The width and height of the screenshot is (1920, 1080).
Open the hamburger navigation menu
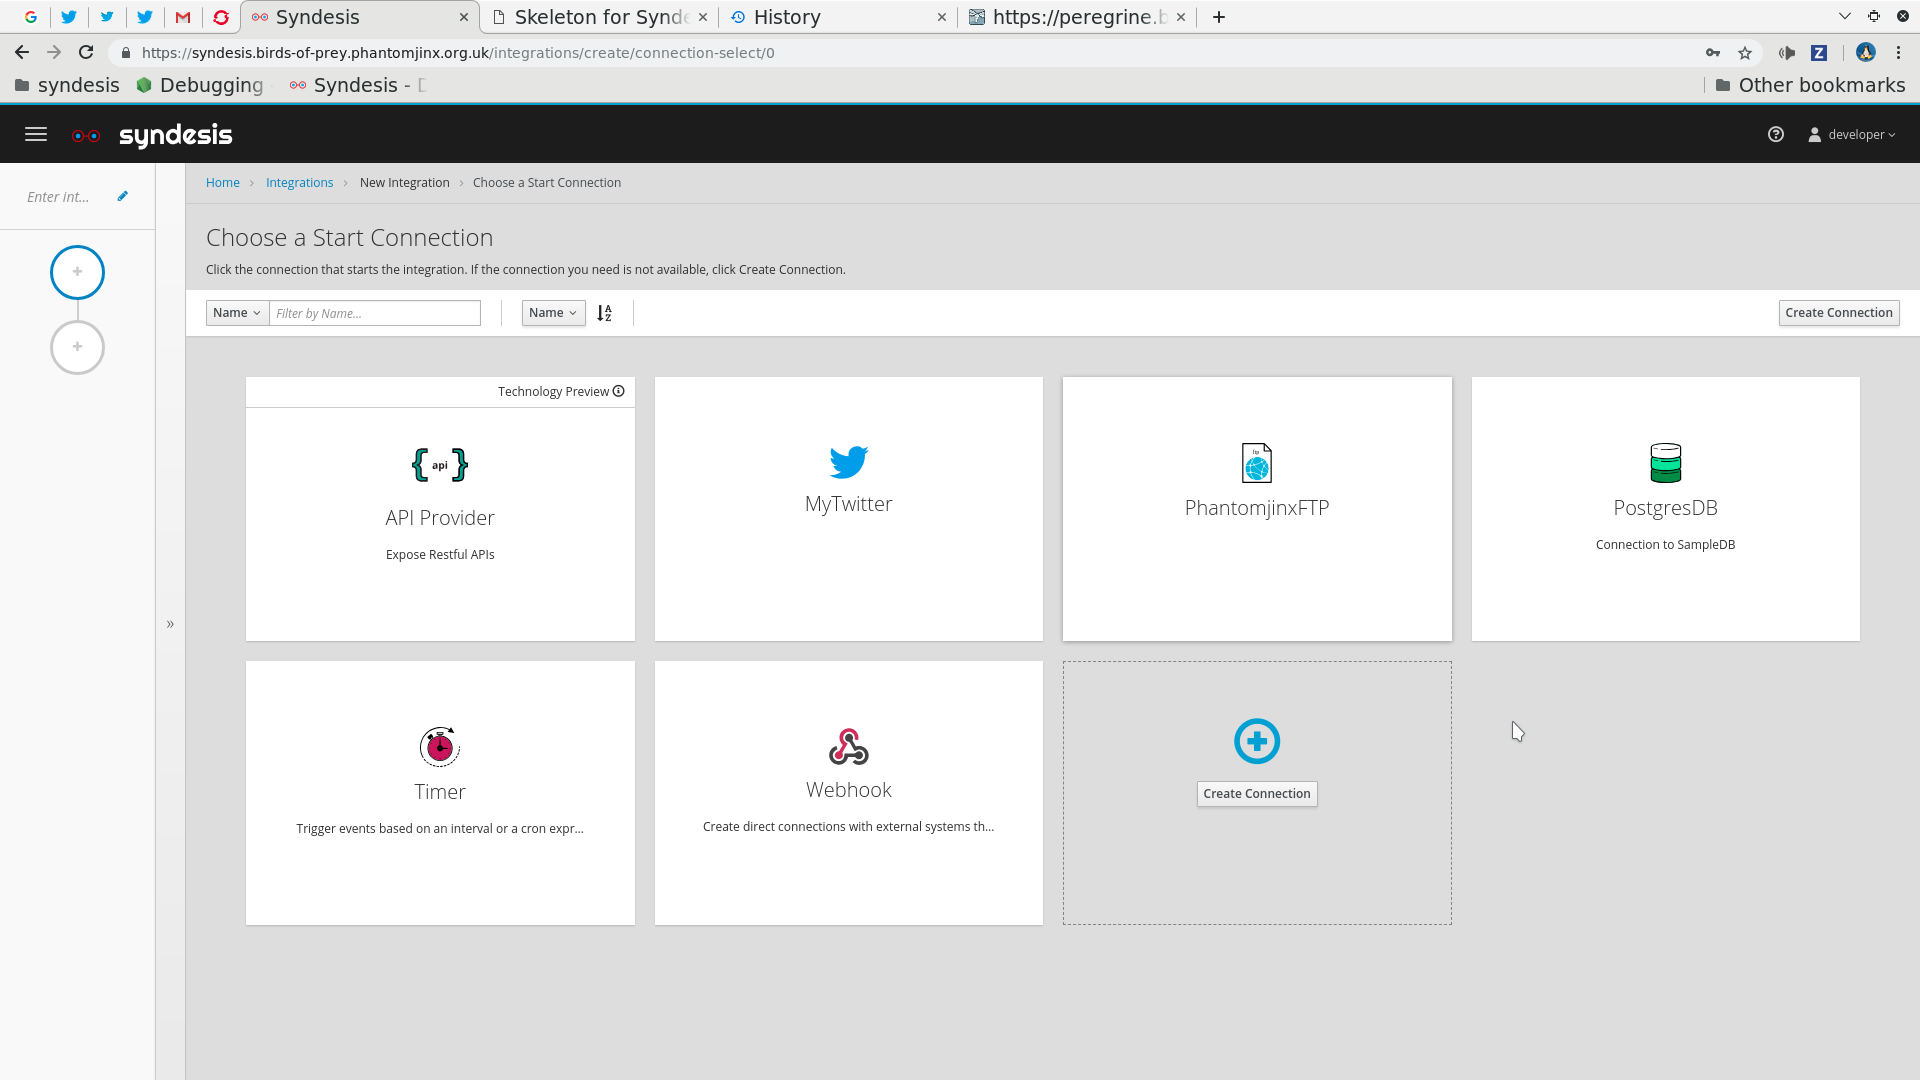36,134
